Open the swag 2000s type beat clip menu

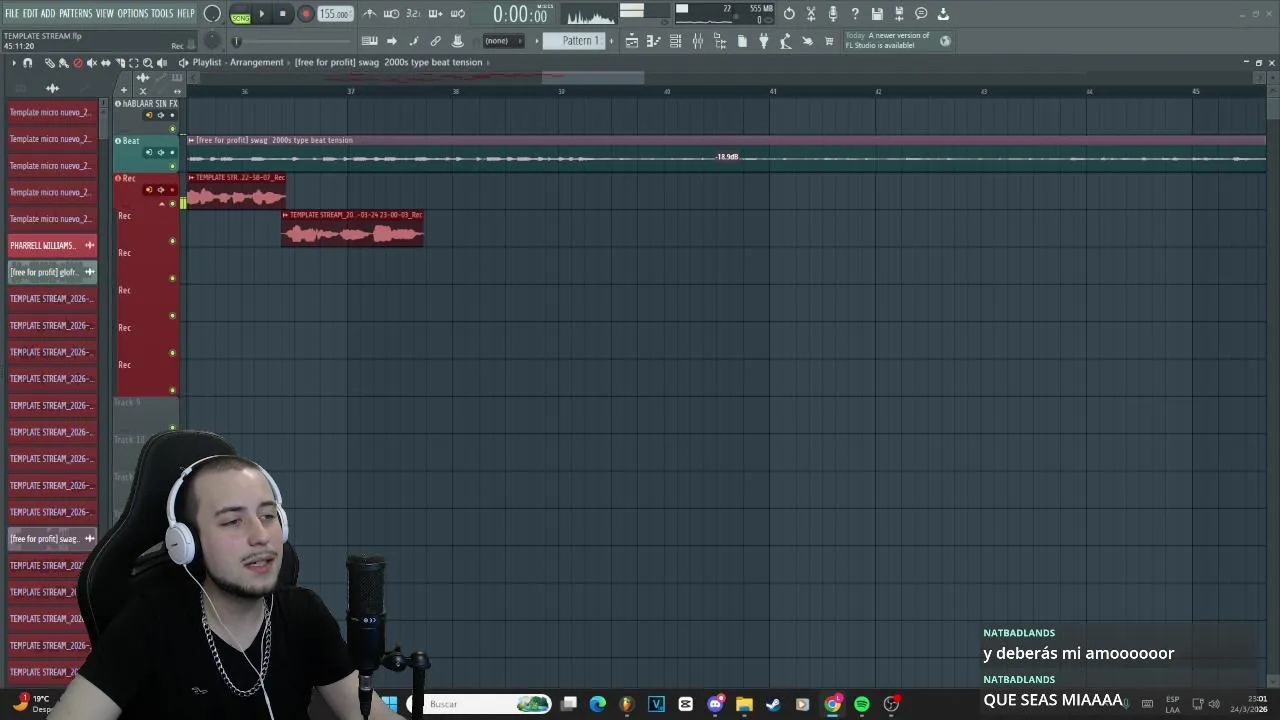191,140
